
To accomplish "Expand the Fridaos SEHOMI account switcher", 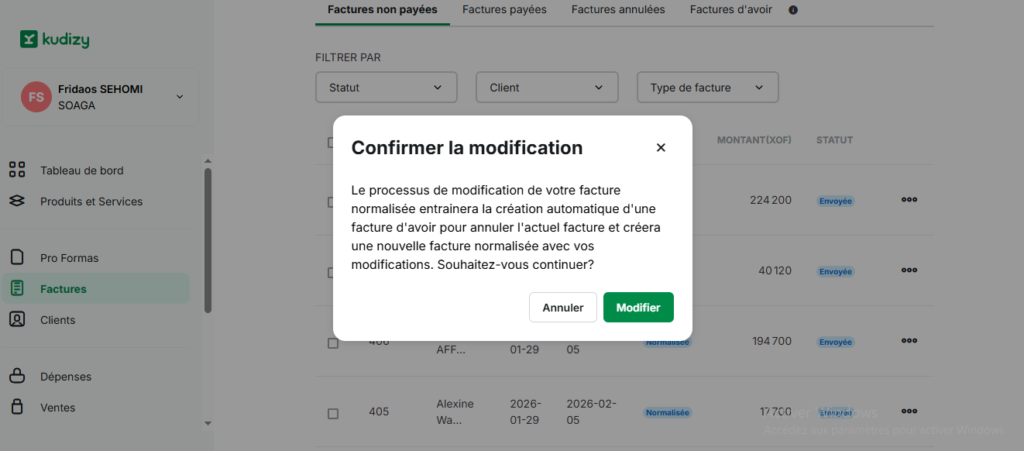I will [179, 97].
